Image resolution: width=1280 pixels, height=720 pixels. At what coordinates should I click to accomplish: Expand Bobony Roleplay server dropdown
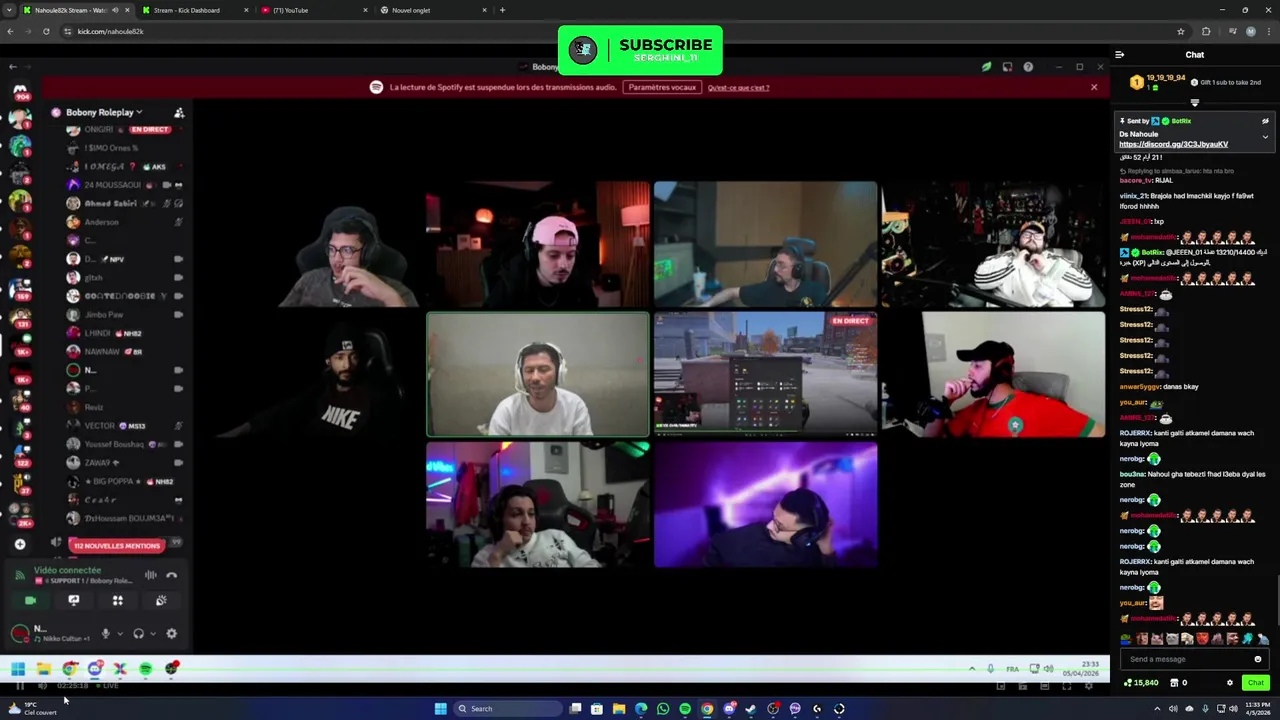coord(104,112)
